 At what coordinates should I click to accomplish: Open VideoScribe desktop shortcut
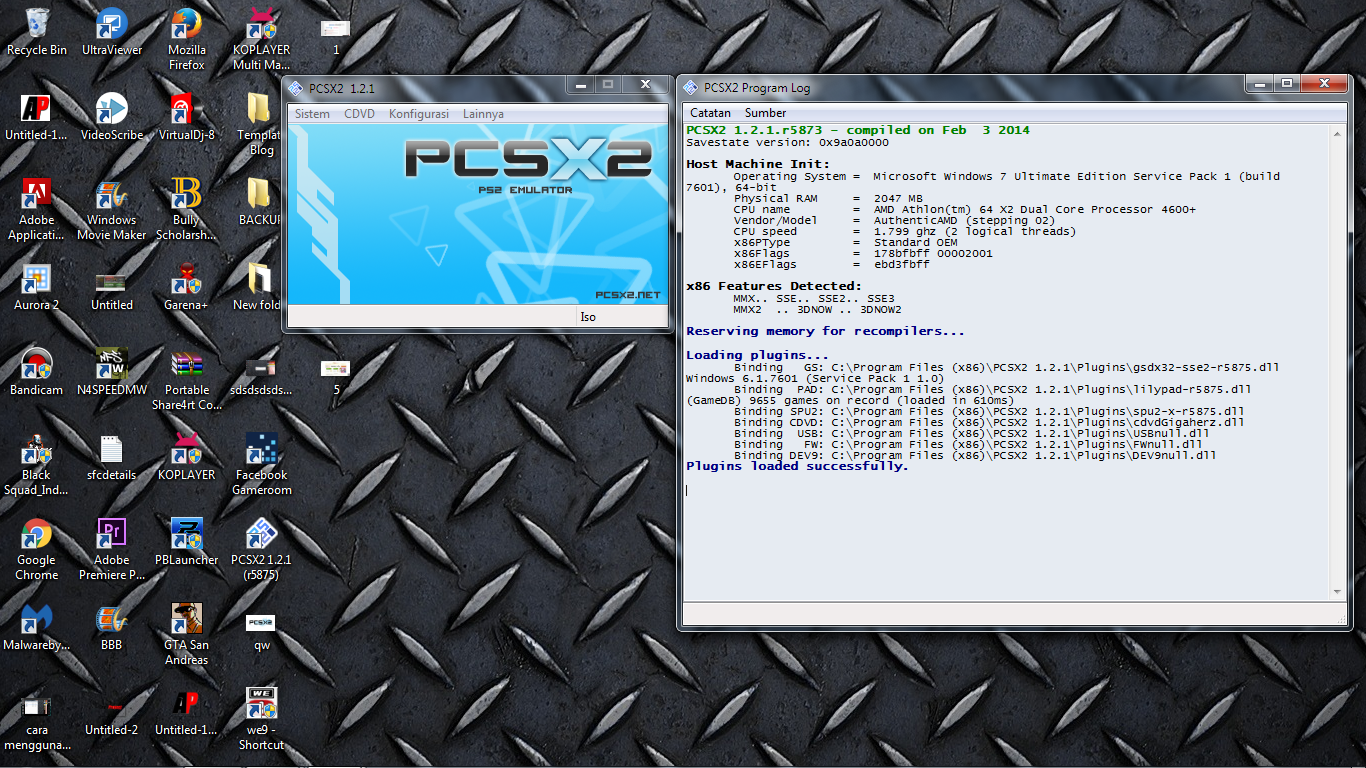(112, 117)
